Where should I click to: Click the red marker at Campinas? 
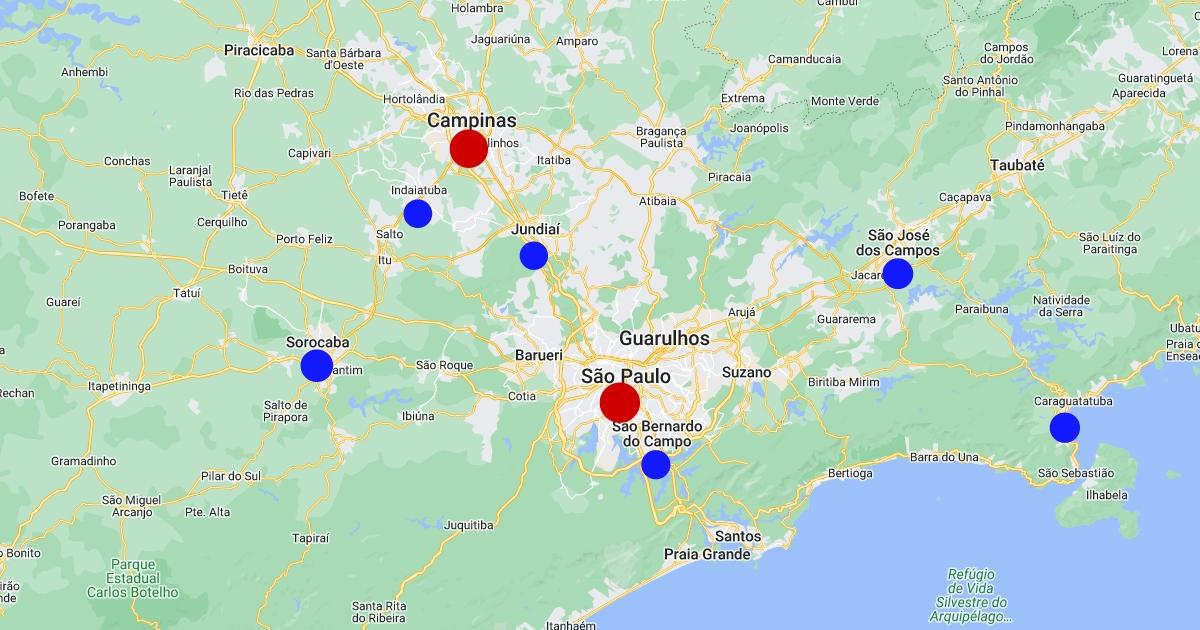(468, 148)
